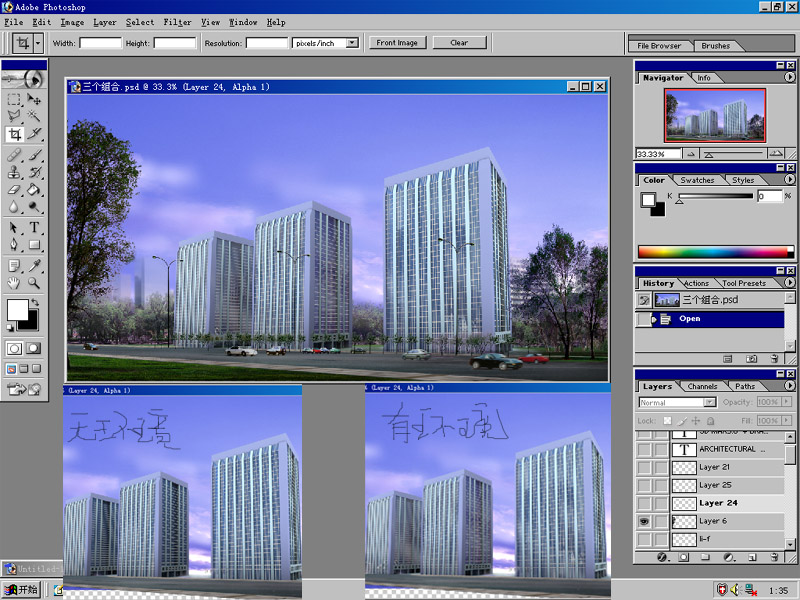Image resolution: width=800 pixels, height=600 pixels.
Task: Open the Opacity slider arrow
Action: coord(786,402)
